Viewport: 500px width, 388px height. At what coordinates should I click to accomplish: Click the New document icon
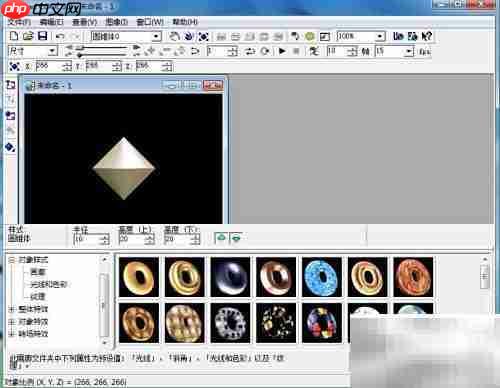pyautogui.click(x=14, y=36)
